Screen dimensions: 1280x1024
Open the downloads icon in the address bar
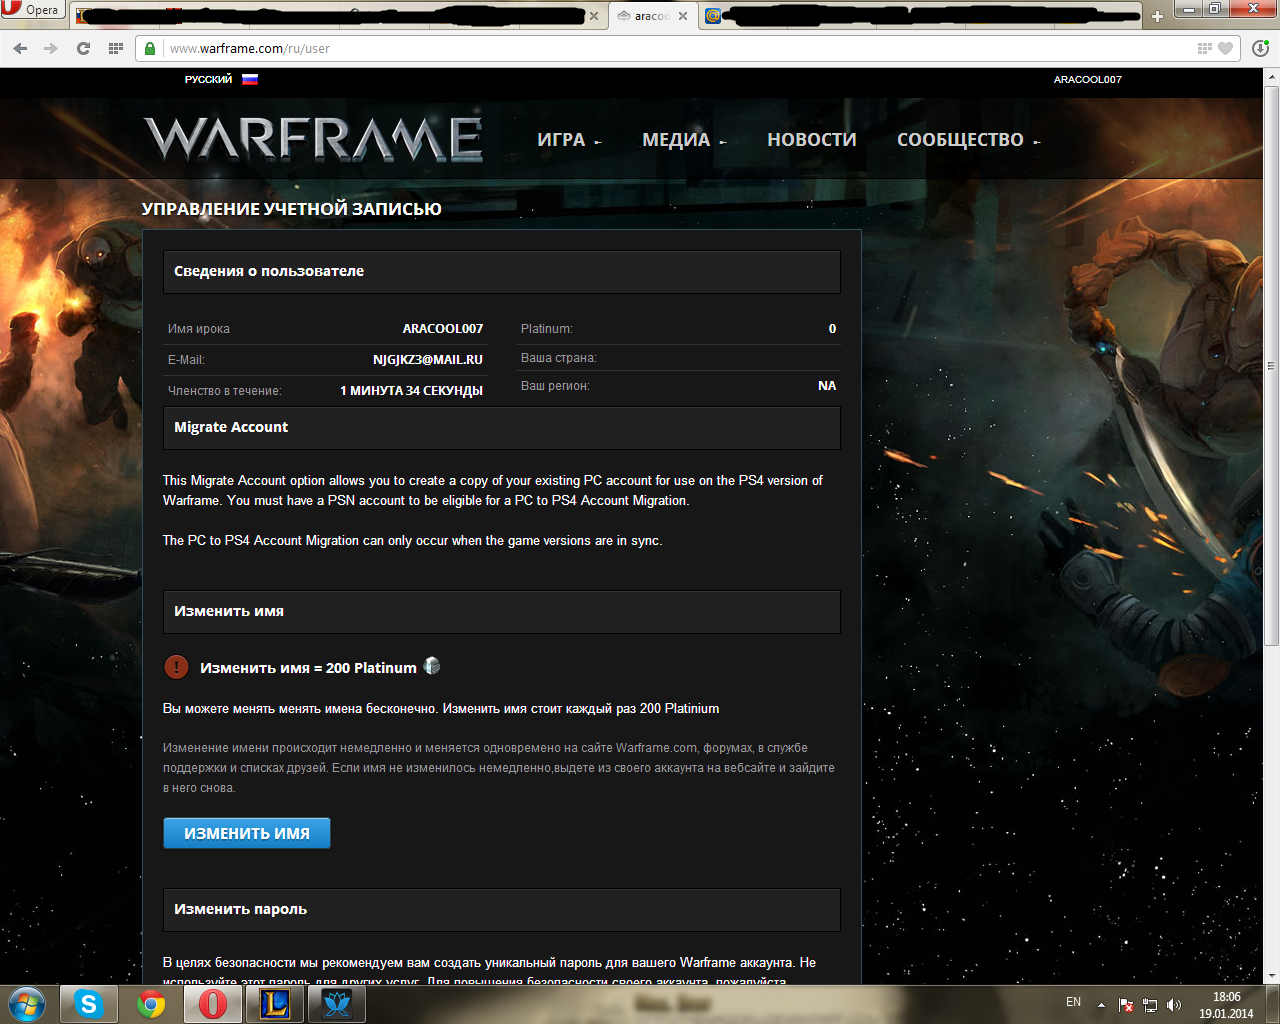click(x=1260, y=48)
